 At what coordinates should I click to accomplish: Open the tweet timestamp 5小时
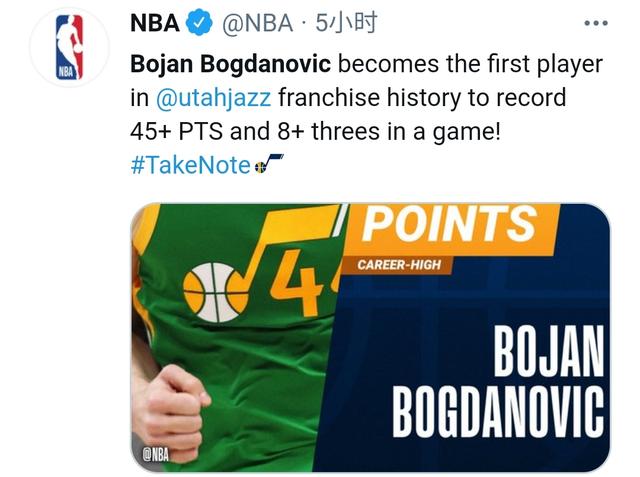tap(346, 23)
